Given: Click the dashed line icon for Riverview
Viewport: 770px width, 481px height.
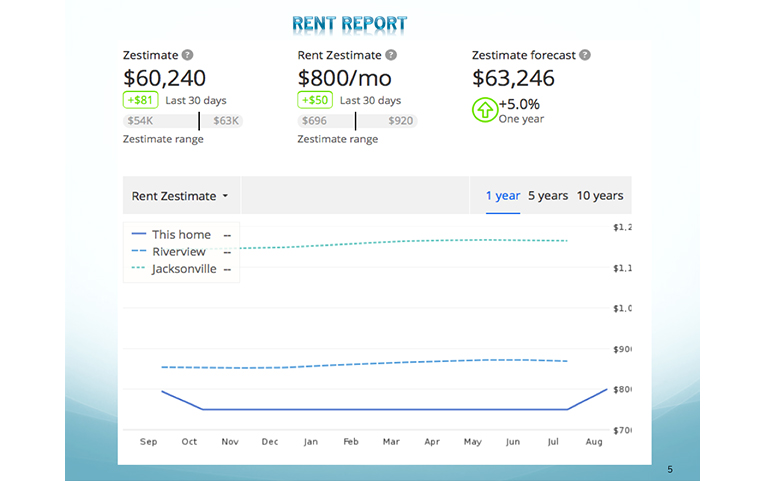Looking at the screenshot, I should coord(138,252).
